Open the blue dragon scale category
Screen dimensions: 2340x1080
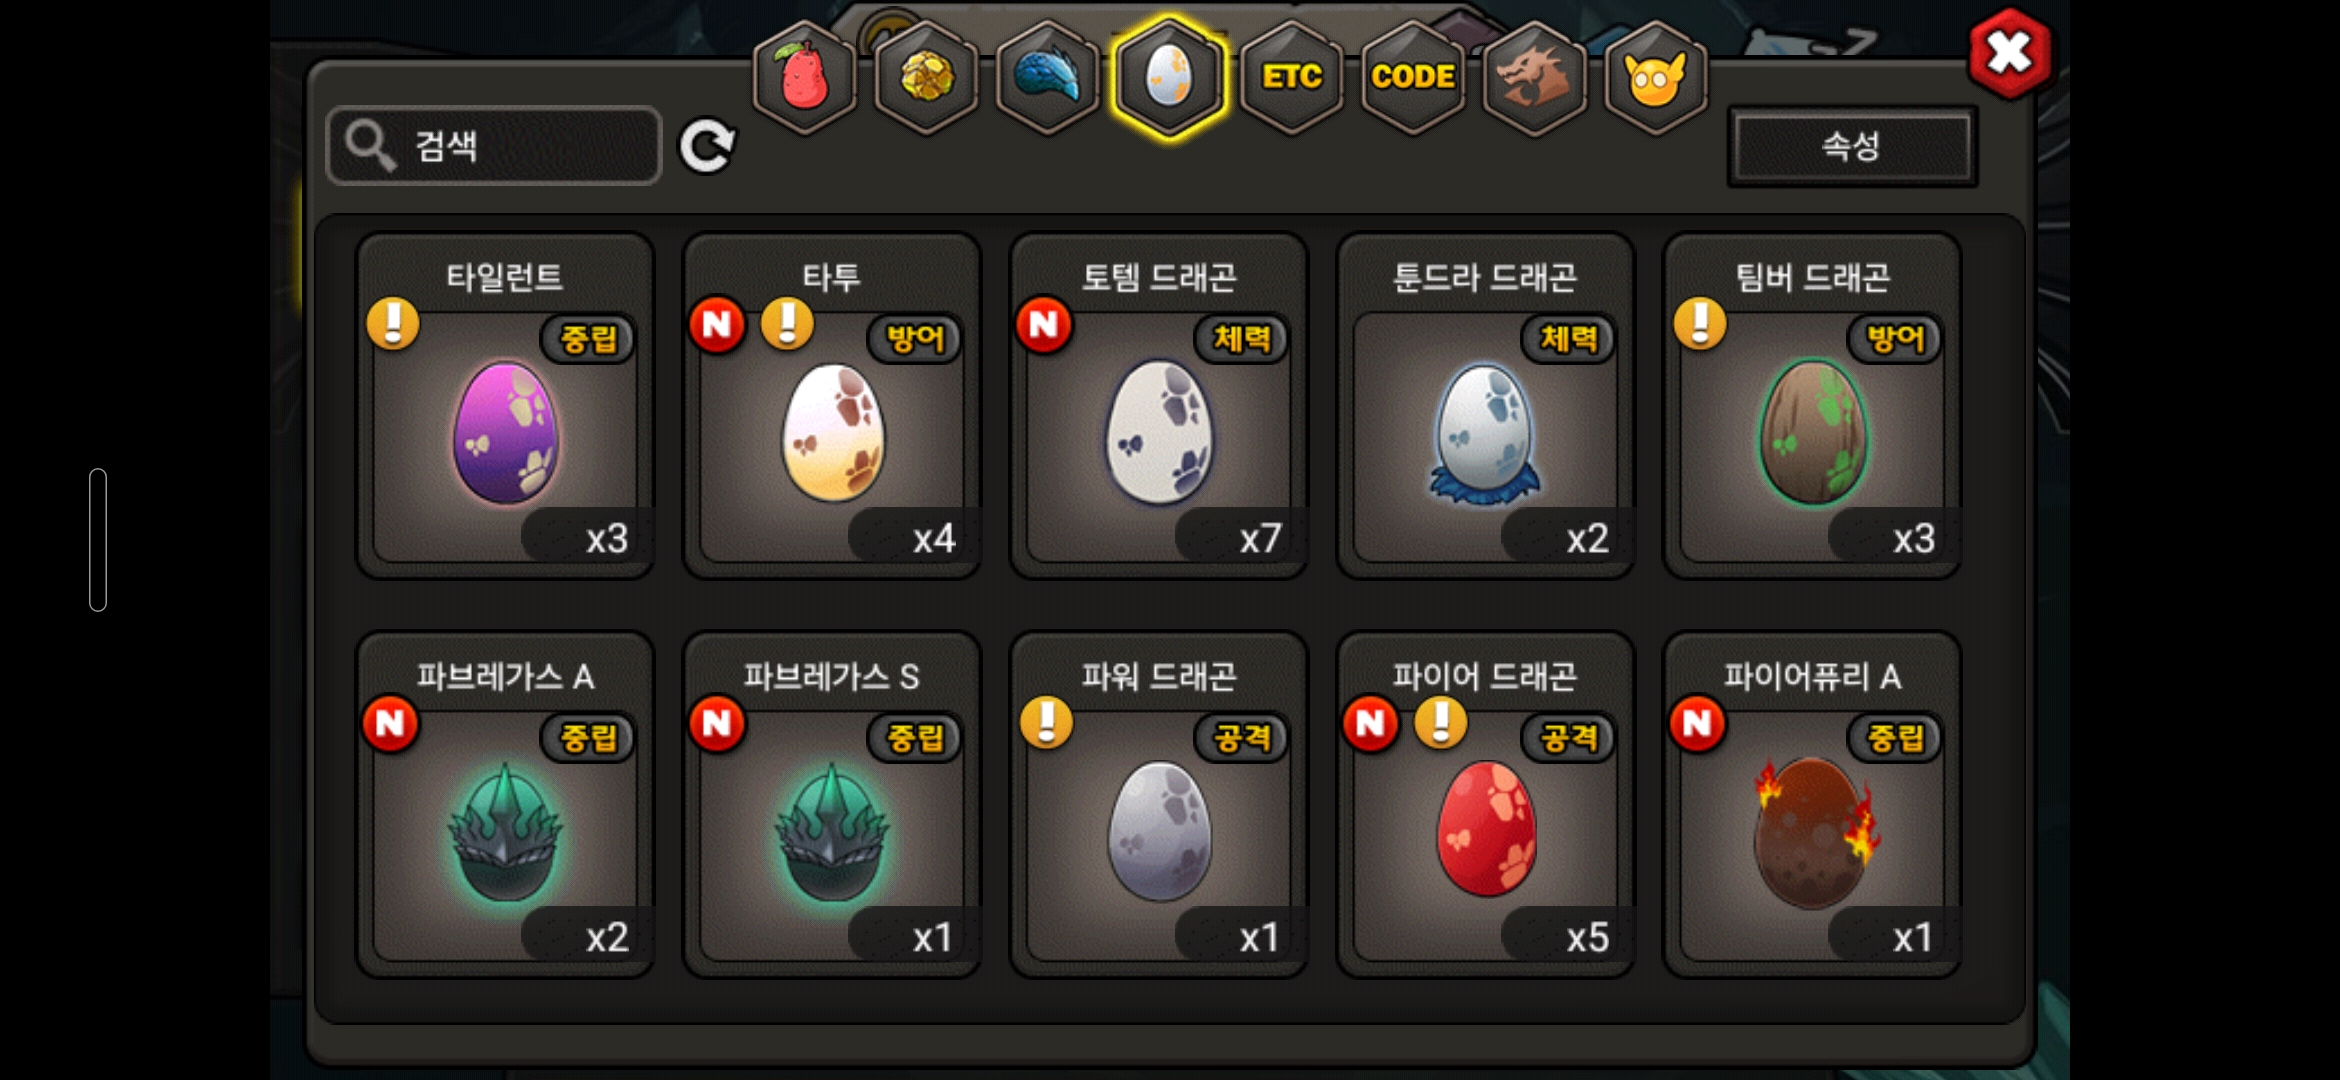(1048, 78)
